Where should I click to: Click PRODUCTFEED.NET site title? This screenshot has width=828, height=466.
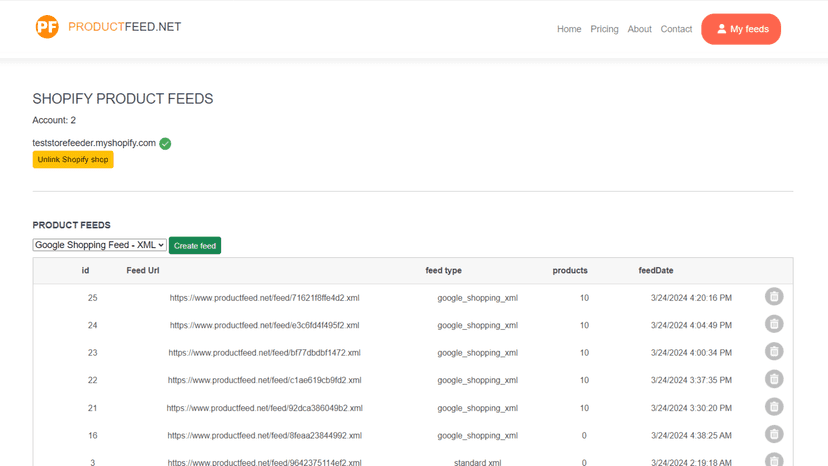click(x=125, y=27)
